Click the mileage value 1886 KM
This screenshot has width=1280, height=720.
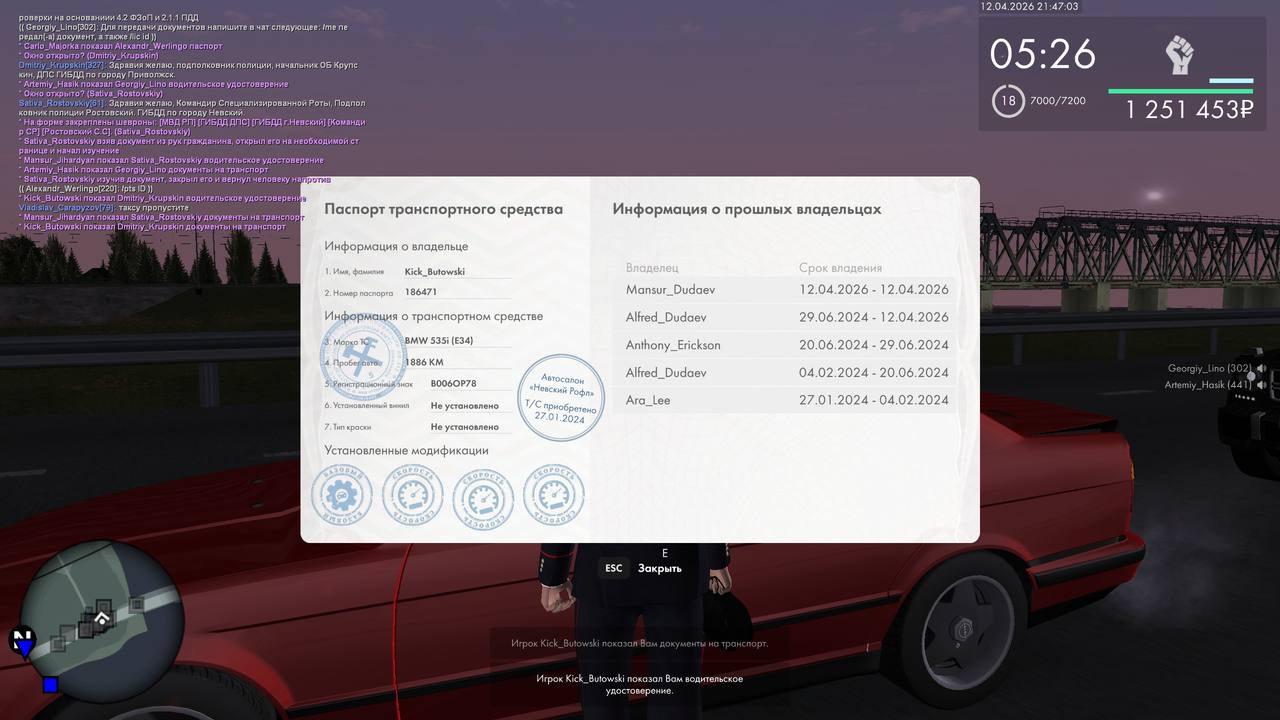coord(424,362)
